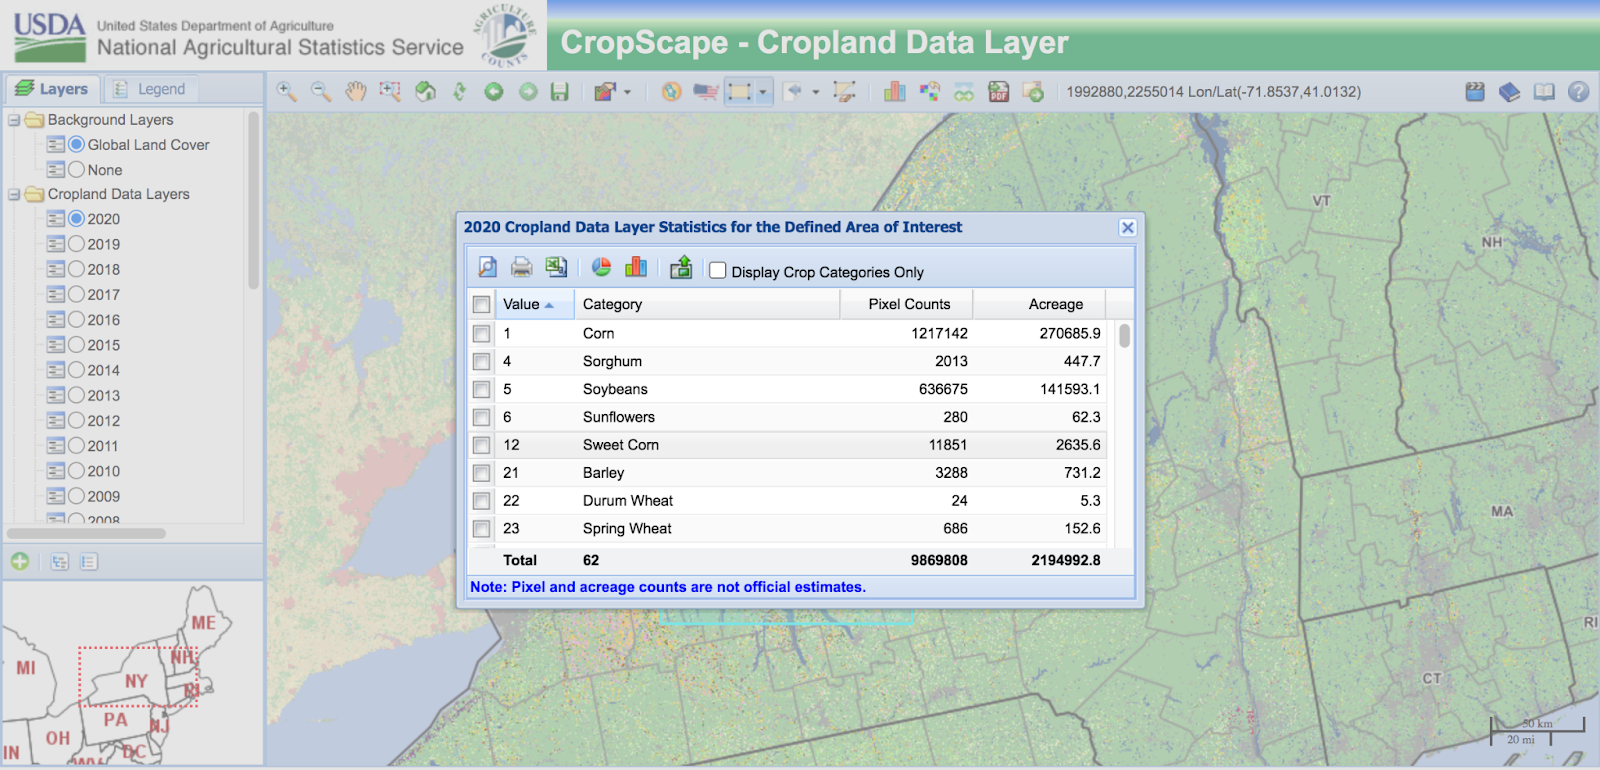This screenshot has width=1600, height=770.
Task: Click the overview map thumbnail
Action: click(x=132, y=673)
